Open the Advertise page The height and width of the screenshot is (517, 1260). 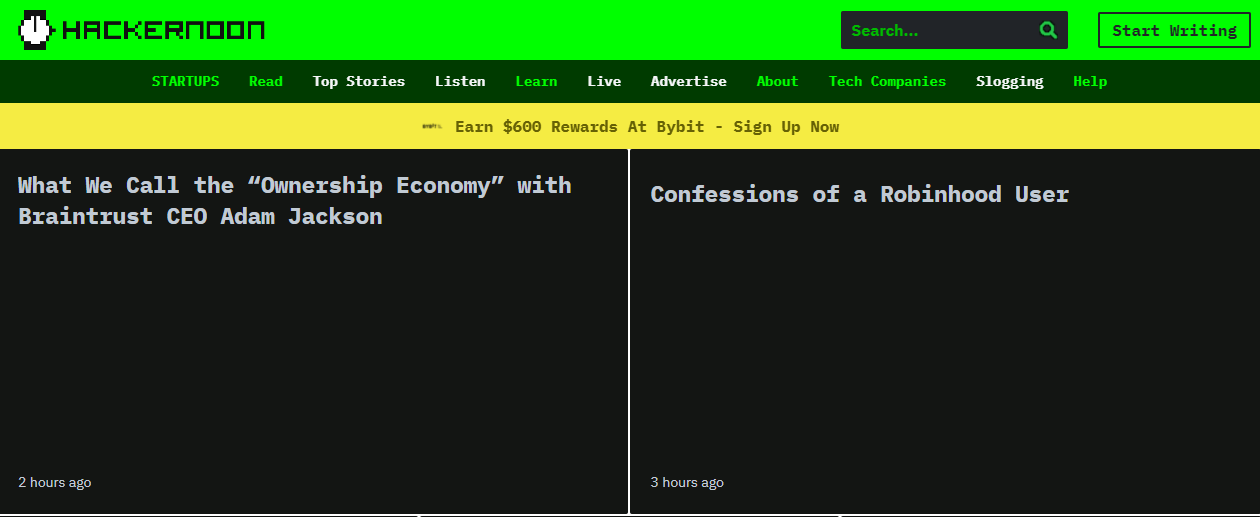689,81
